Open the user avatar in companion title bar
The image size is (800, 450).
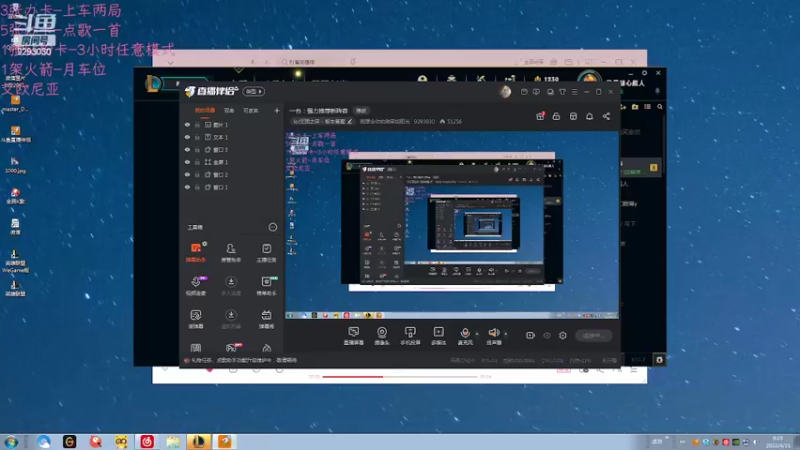[x=505, y=91]
